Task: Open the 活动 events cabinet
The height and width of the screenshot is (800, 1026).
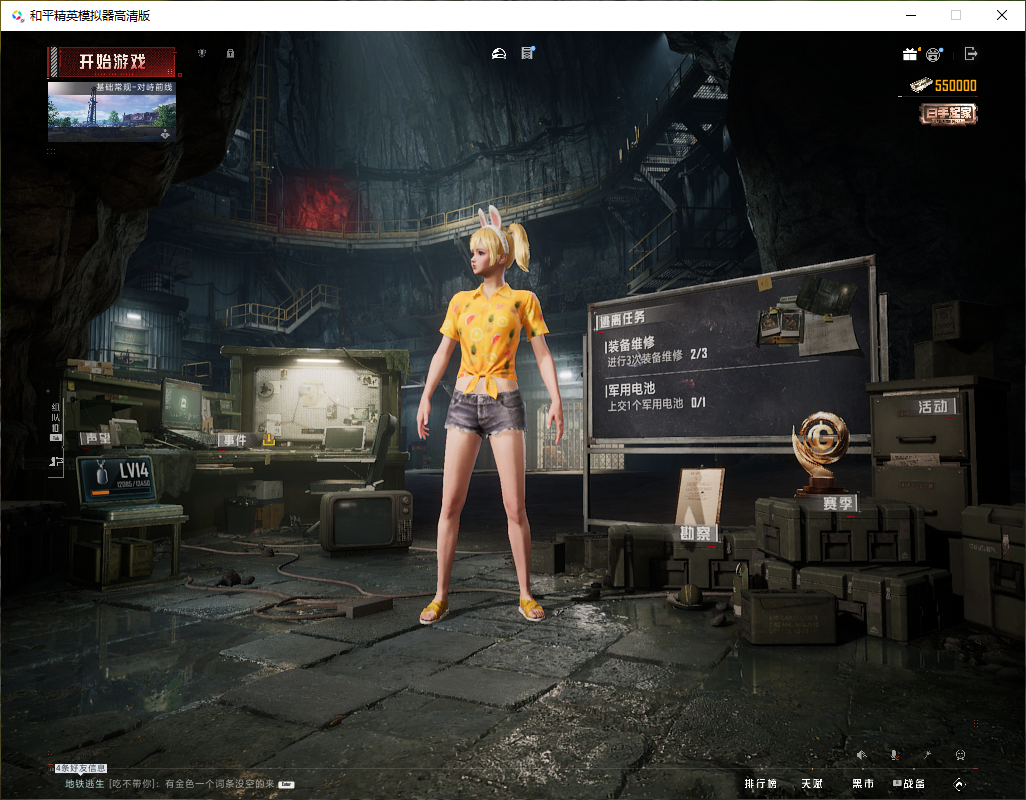Action: tap(934, 406)
